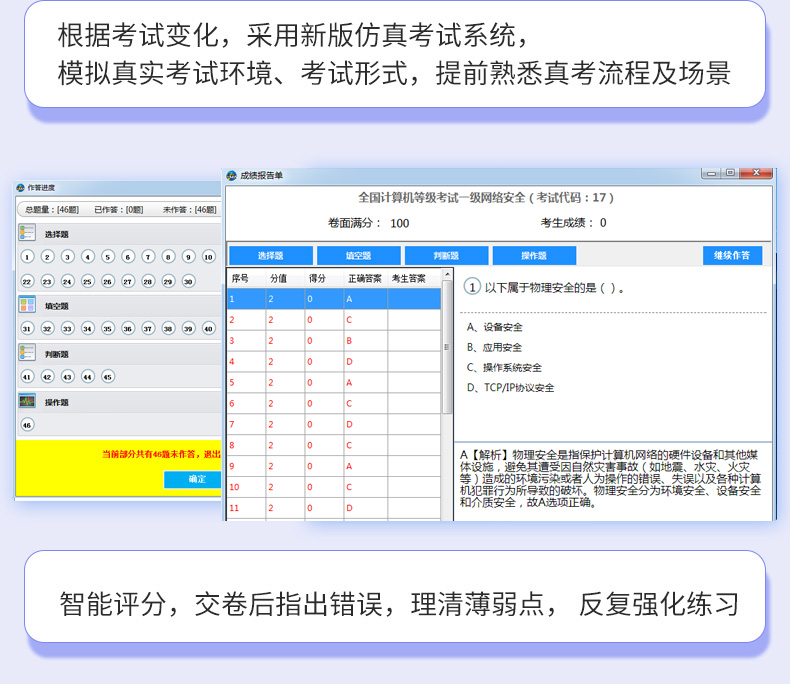The image size is (790, 684).
Task: Switch to the 填空题 tab in report
Action: (x=358, y=256)
